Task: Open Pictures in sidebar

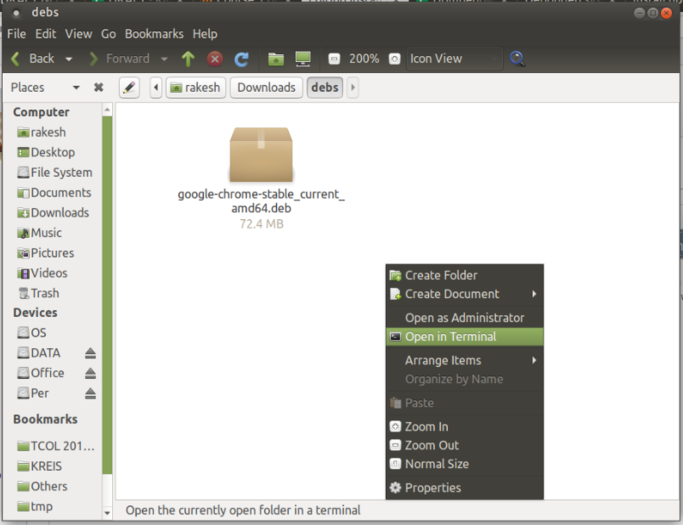Action: coord(45,253)
